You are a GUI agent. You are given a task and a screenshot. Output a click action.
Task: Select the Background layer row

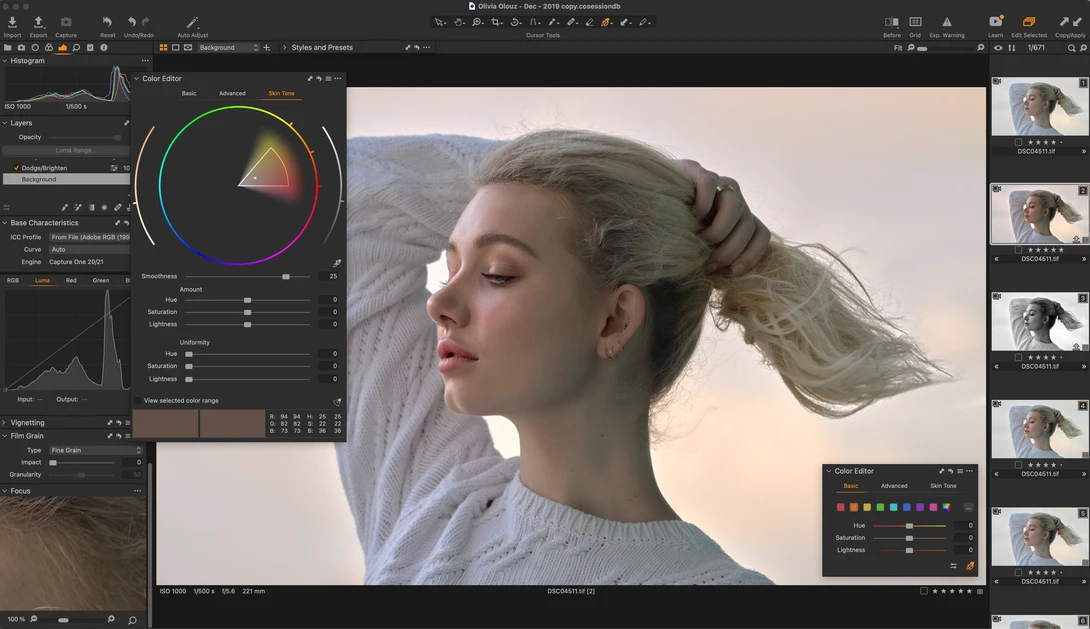point(66,179)
